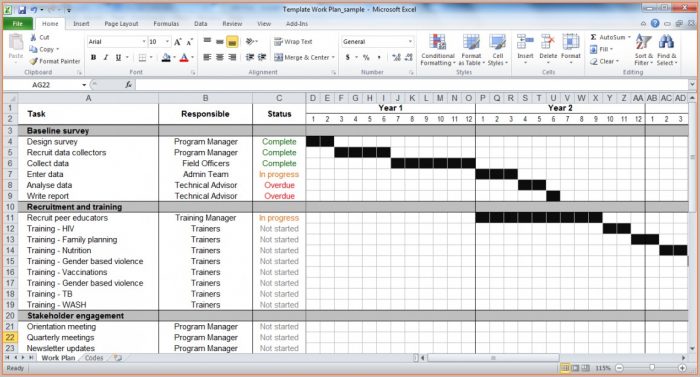Open text Orientation icon
The height and width of the screenshot is (377, 700).
coord(250,42)
